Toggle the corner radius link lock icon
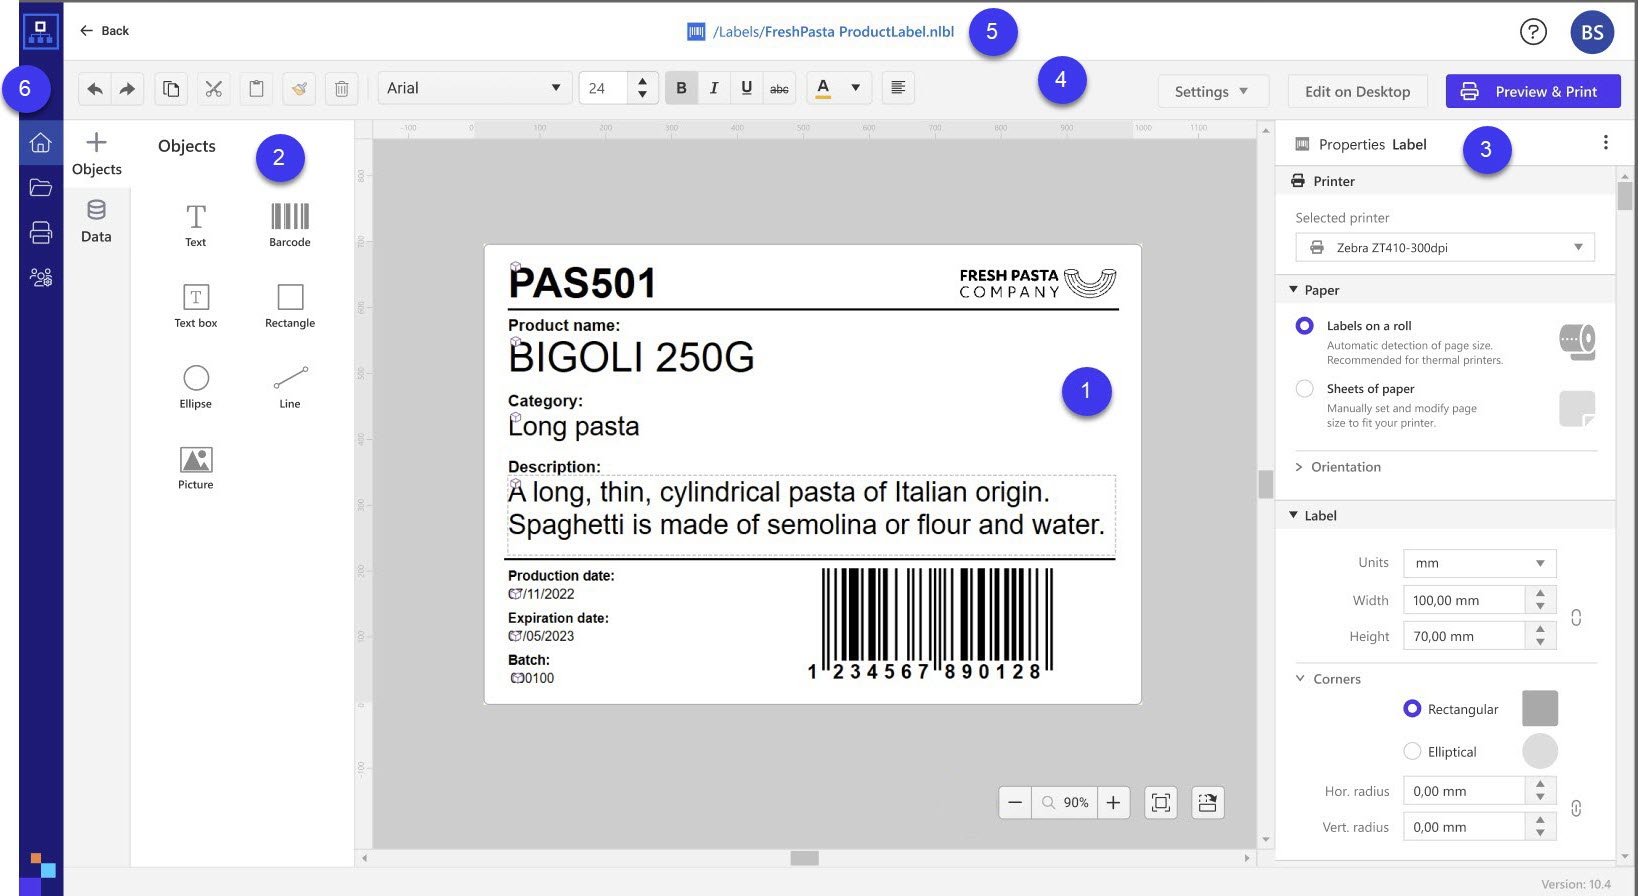The height and width of the screenshot is (896, 1638). [1576, 808]
